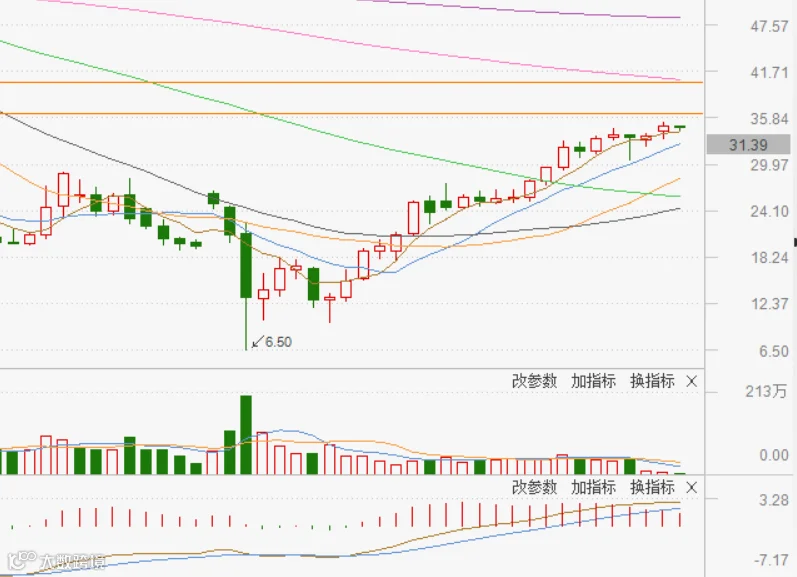This screenshot has height=577, width=797.
Task: Click the 213万 volume axis label
Action: click(x=766, y=391)
